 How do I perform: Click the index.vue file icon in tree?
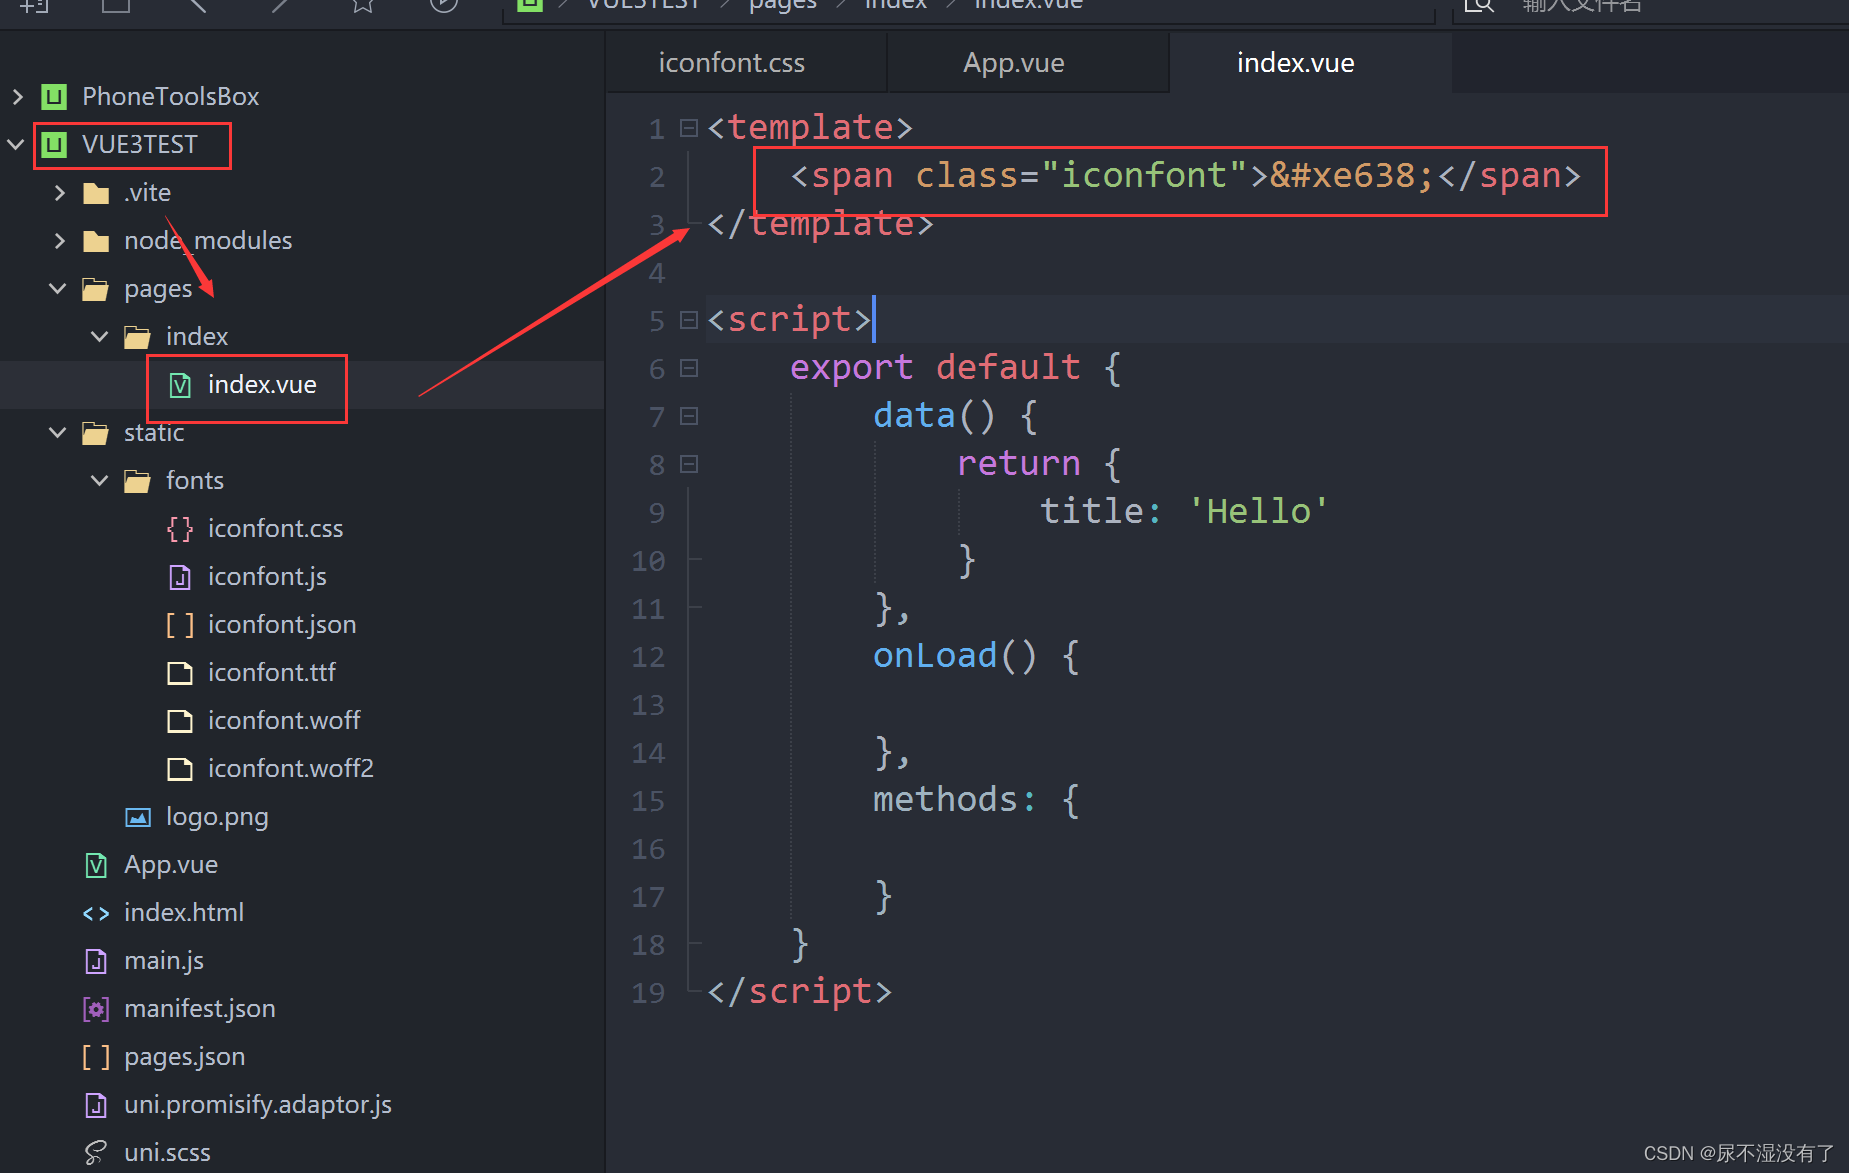(180, 385)
